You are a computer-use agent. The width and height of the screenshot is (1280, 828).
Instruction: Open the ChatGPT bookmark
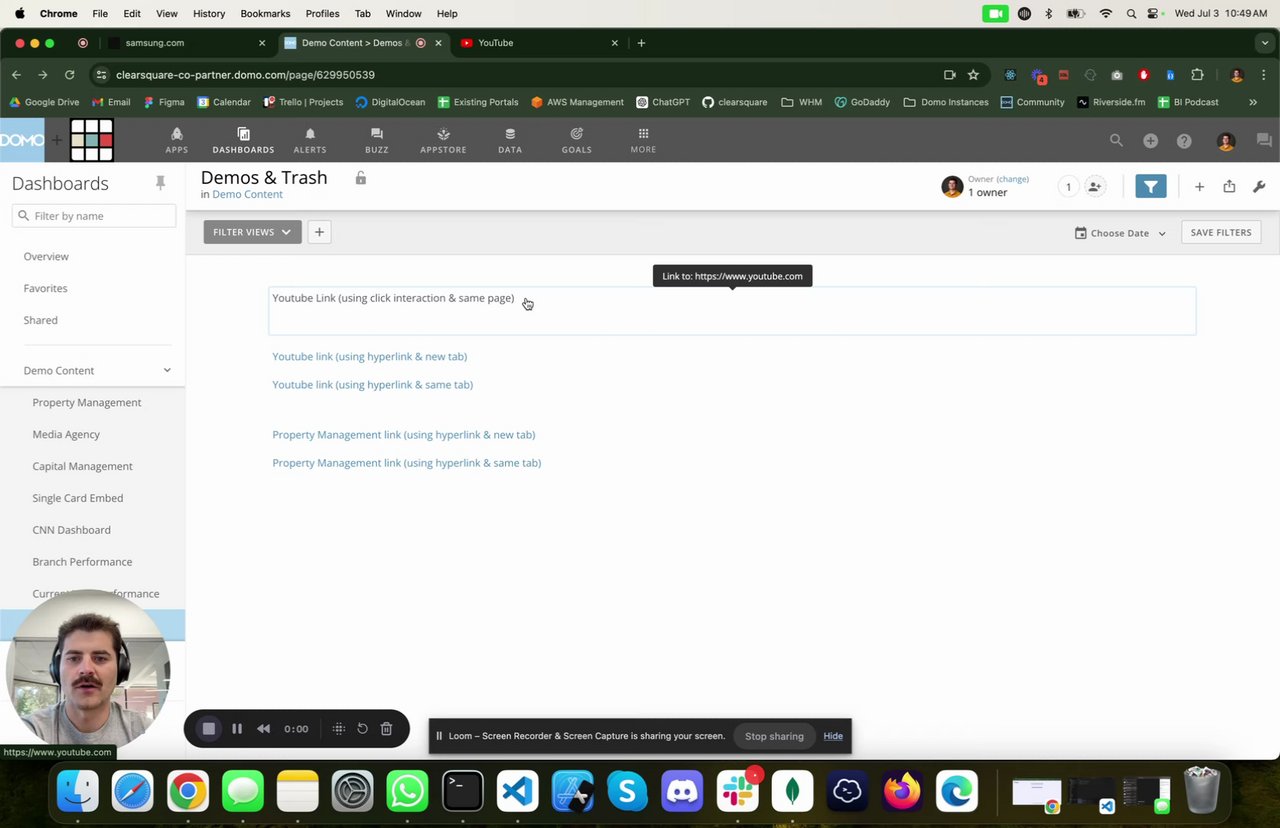(x=663, y=102)
